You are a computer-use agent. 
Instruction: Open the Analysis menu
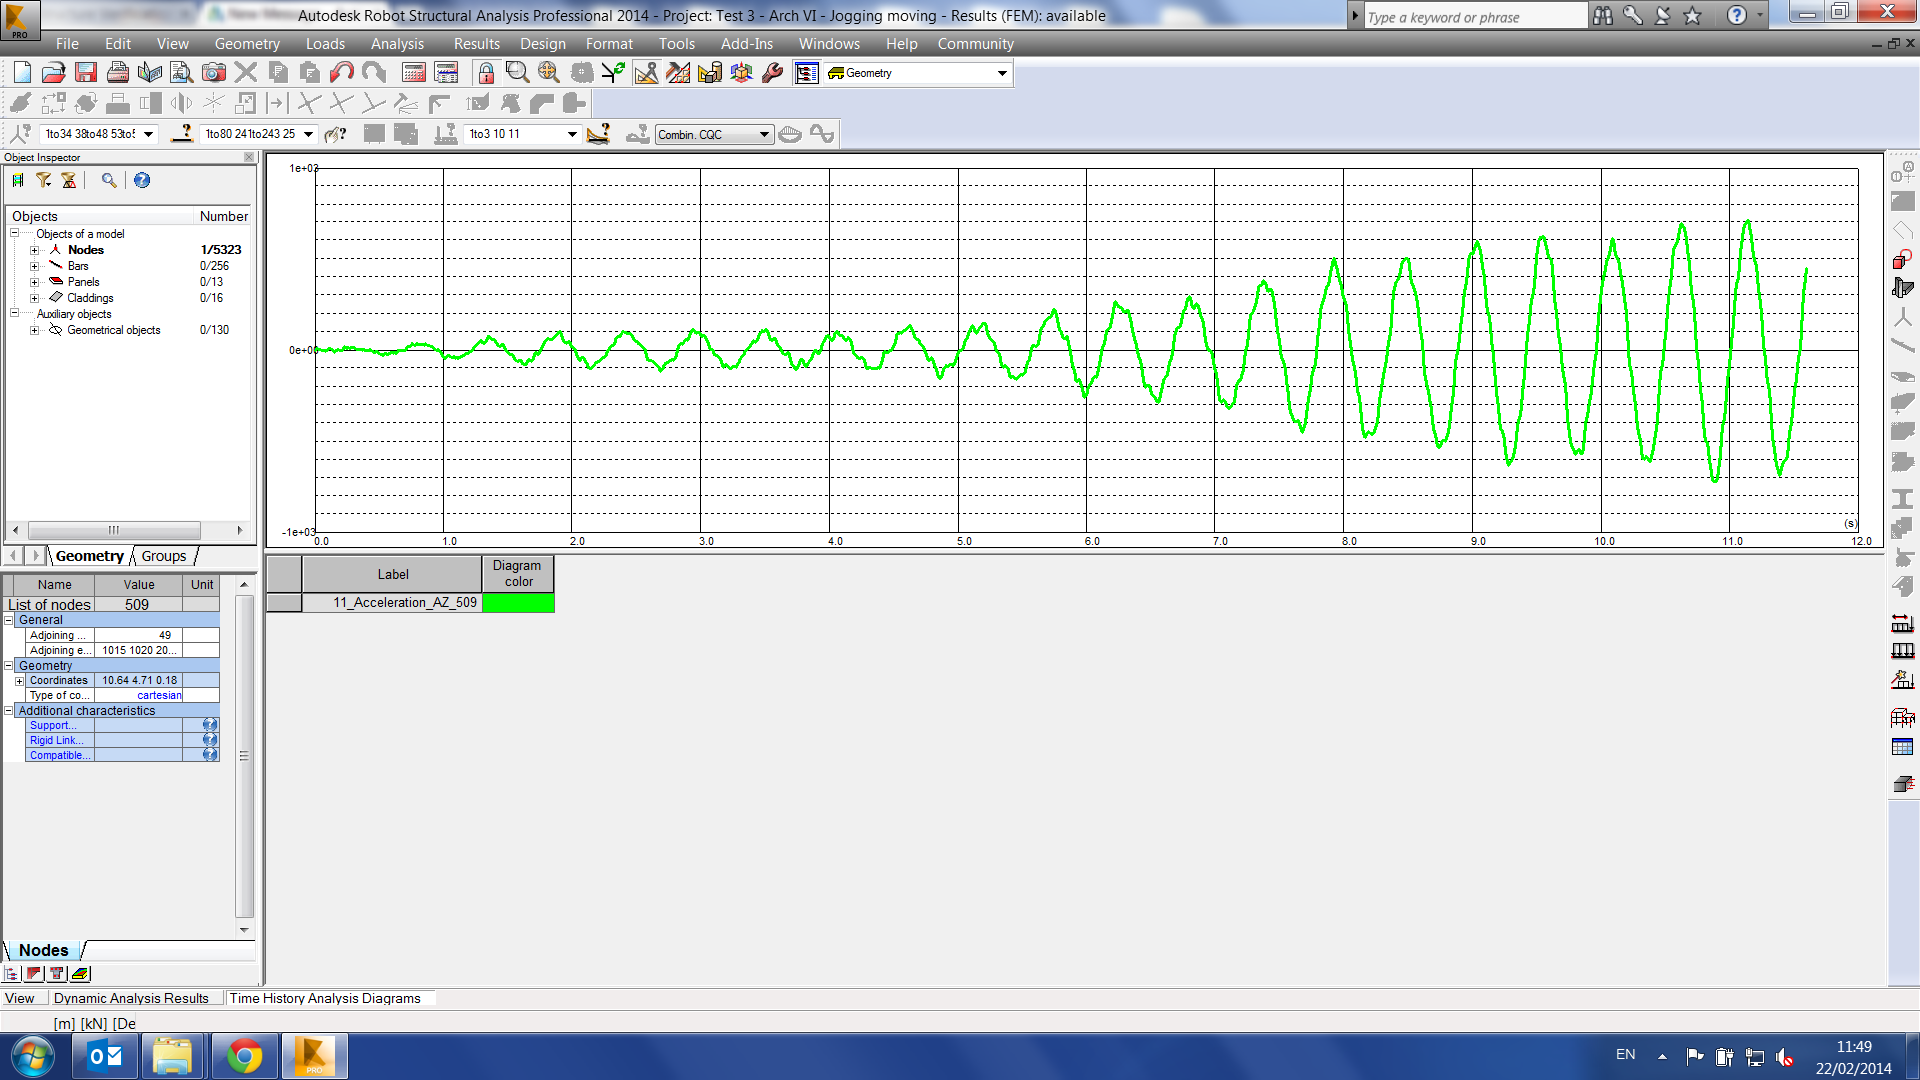[397, 44]
